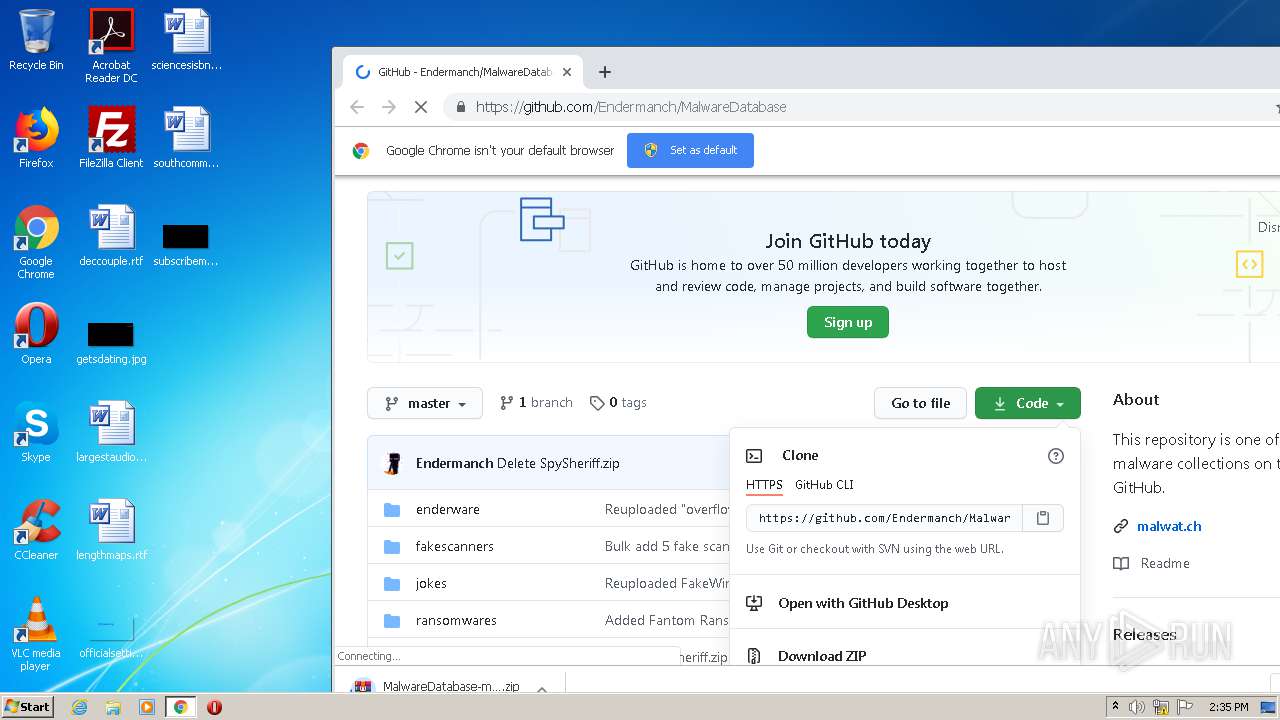Click the volume icon in system tray

tap(1136, 707)
